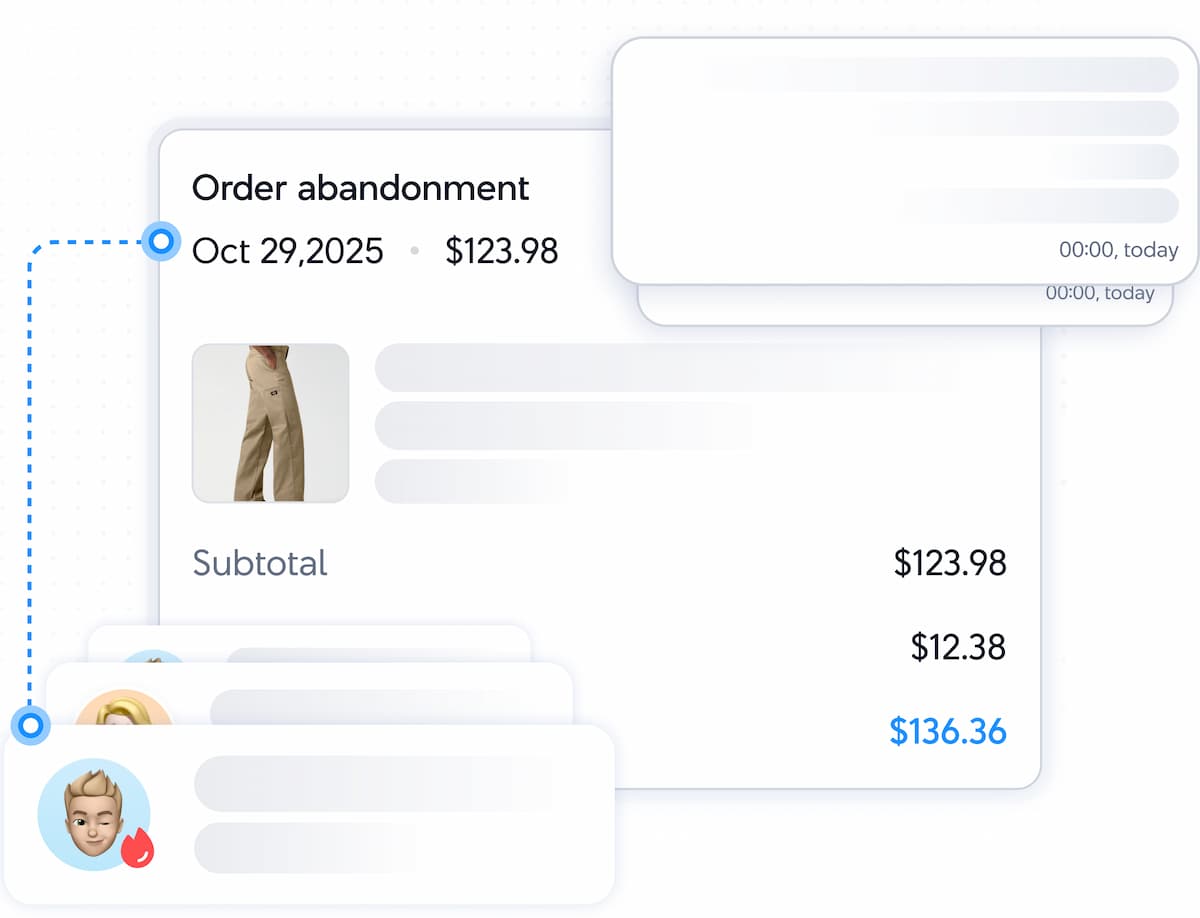Click the Order abandonment heading

(361, 187)
